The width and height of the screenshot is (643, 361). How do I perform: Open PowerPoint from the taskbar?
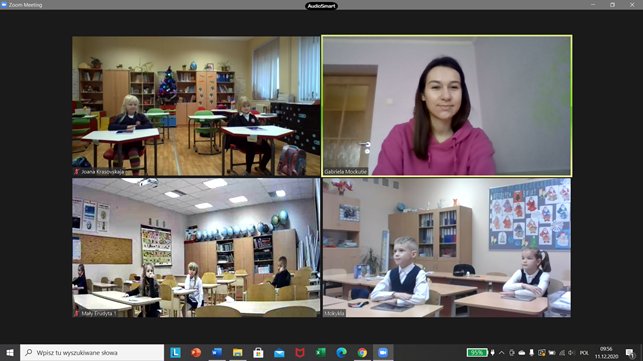click(x=196, y=352)
